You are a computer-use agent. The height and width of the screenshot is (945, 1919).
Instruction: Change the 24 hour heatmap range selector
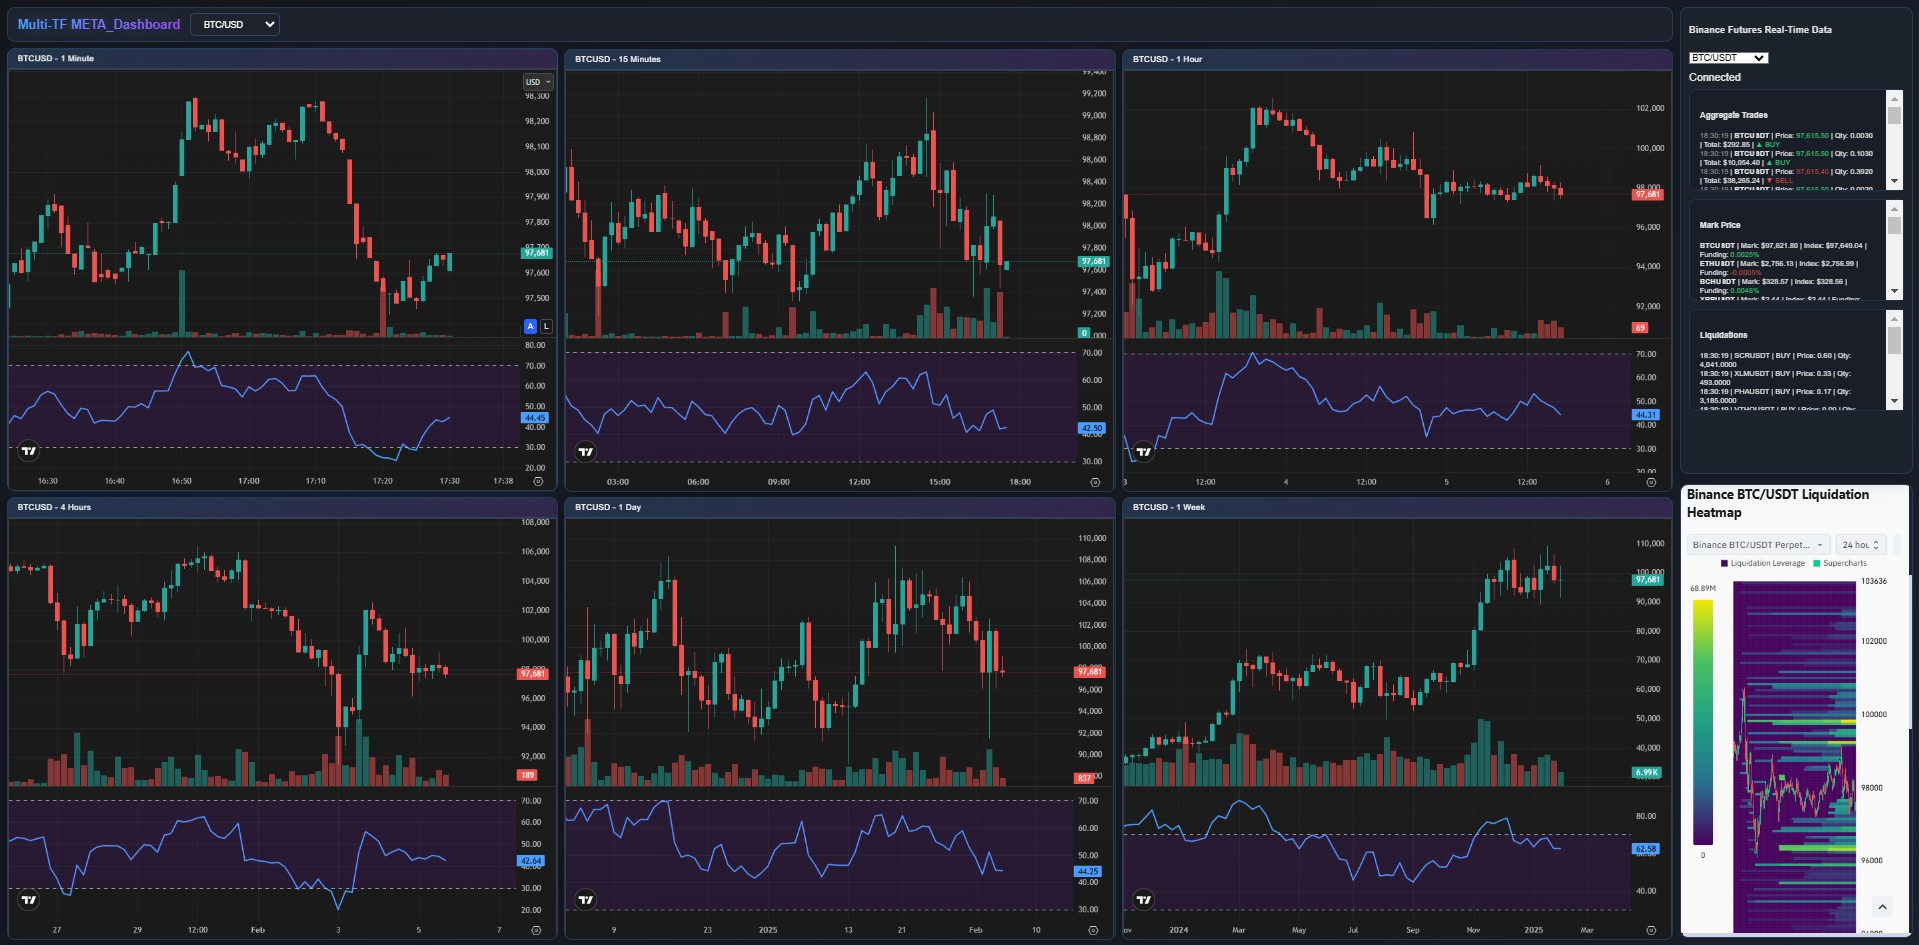[x=1861, y=545]
